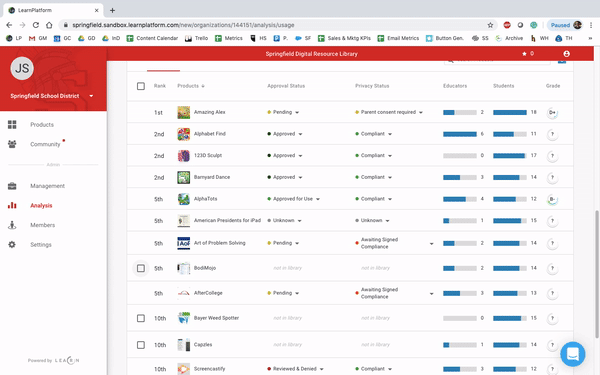Open the Chrome three-dot menu
This screenshot has width=600, height=375.
[x=591, y=25]
